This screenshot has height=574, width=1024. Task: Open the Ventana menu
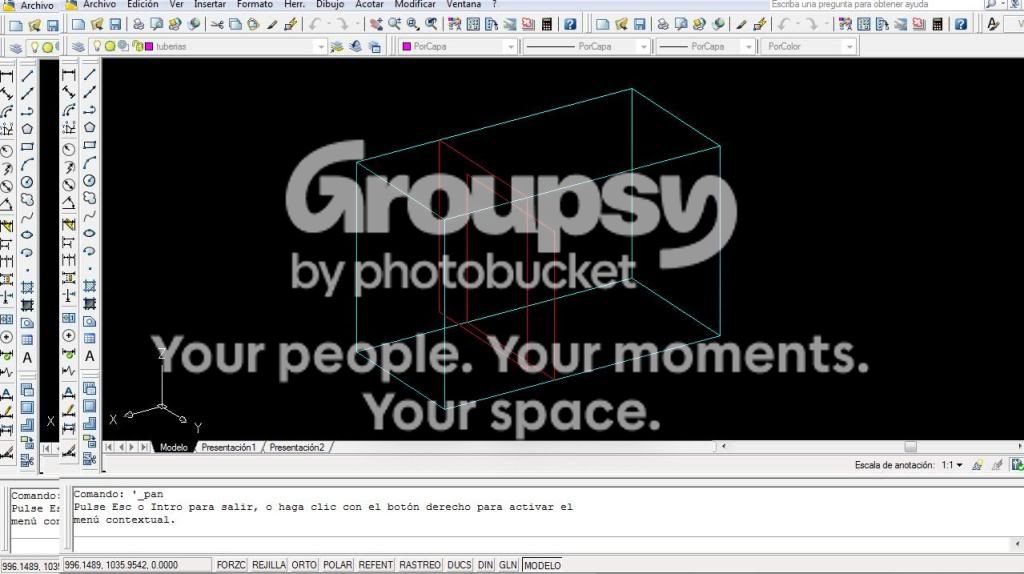point(464,4)
